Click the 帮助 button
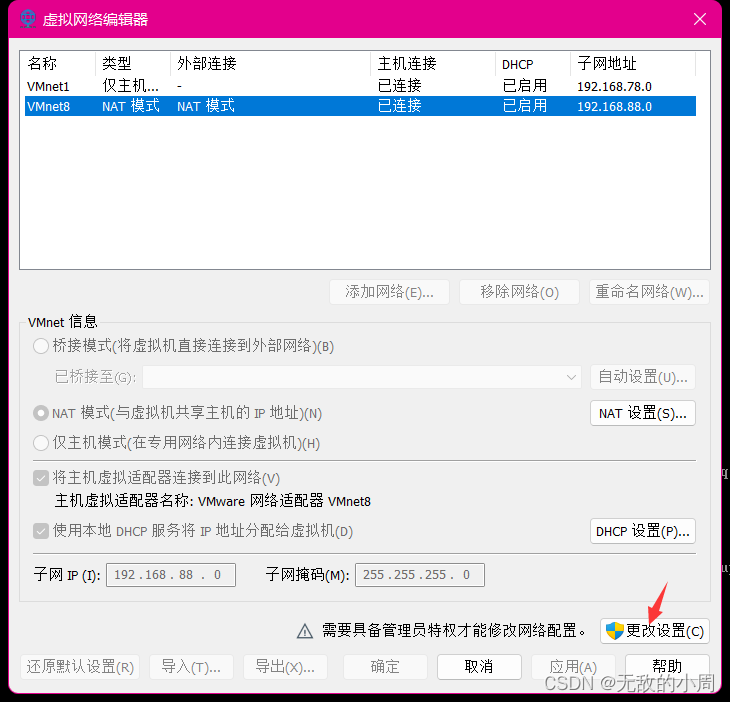730x702 pixels. pyautogui.click(x=667, y=667)
